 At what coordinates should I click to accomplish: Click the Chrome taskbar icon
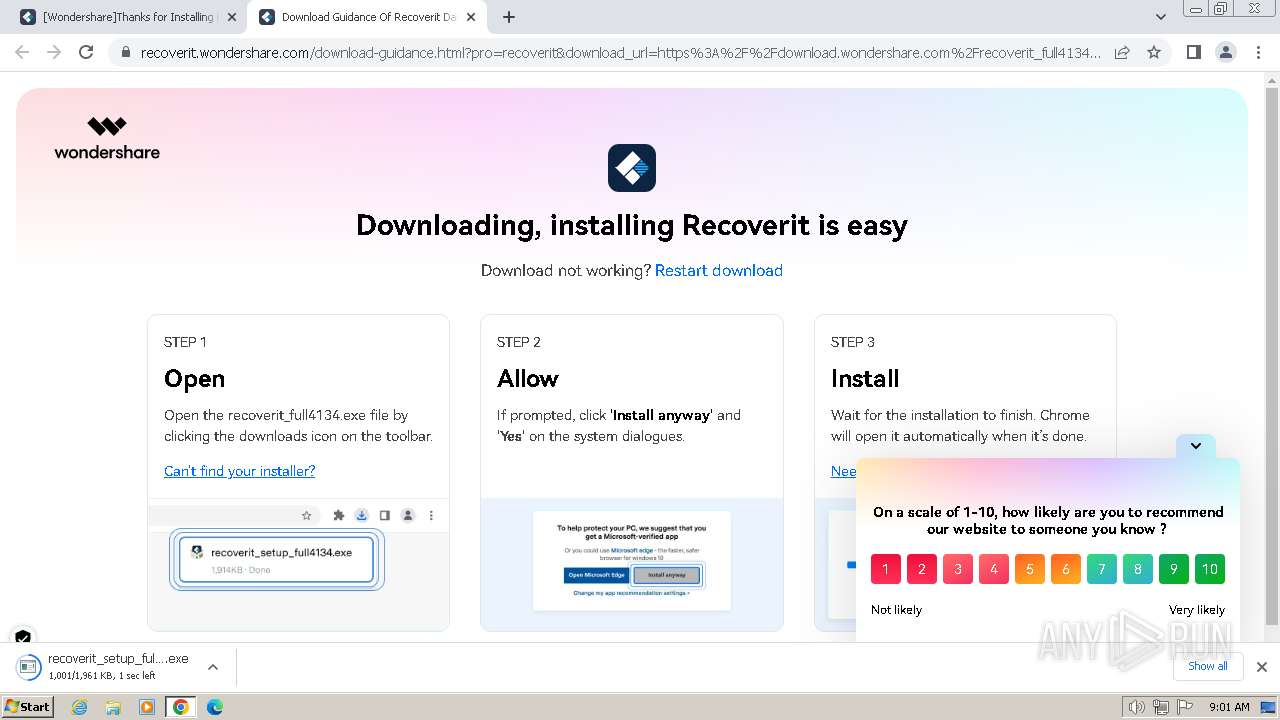tap(181, 707)
